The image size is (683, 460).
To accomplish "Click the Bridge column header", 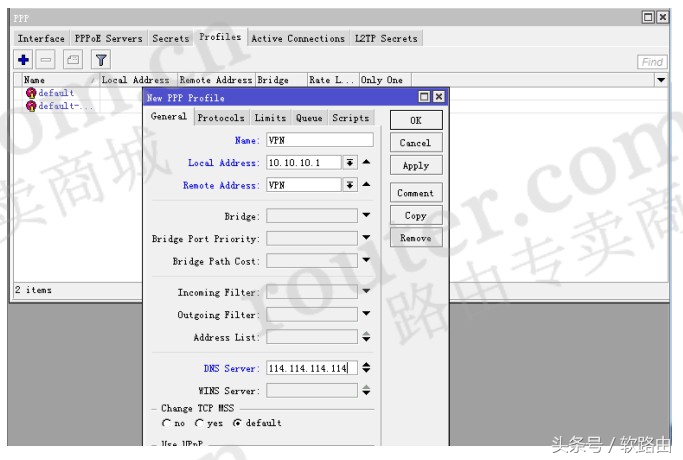I will coord(281,80).
